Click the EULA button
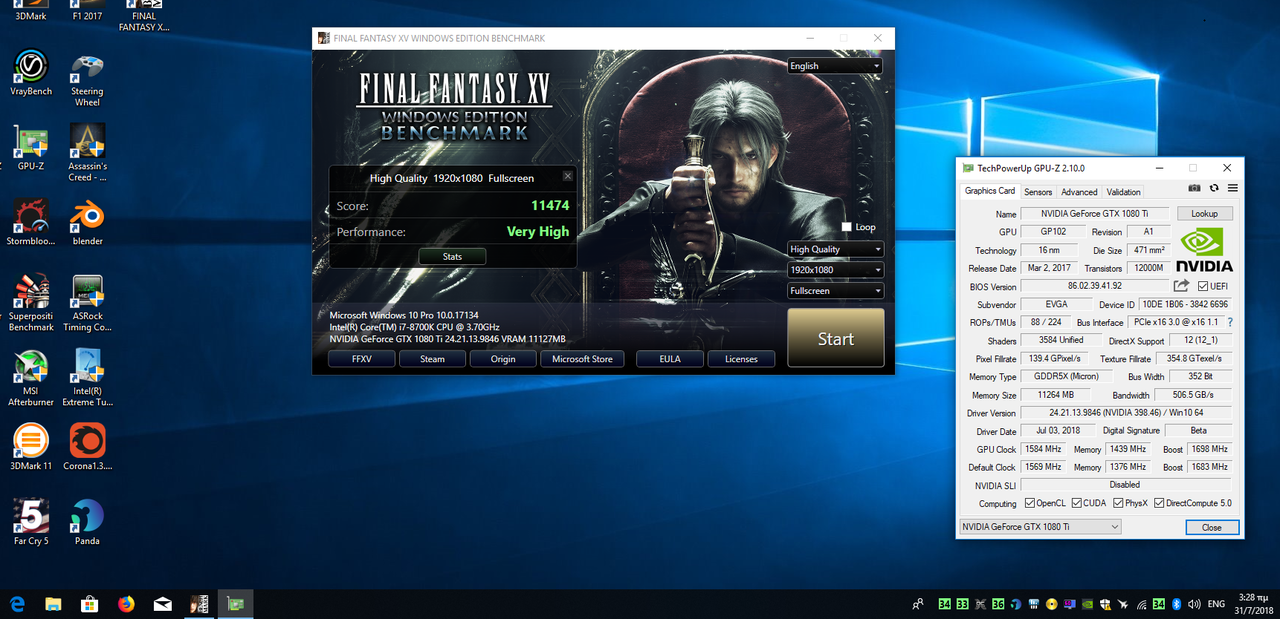The height and width of the screenshot is (619, 1280). pos(670,359)
